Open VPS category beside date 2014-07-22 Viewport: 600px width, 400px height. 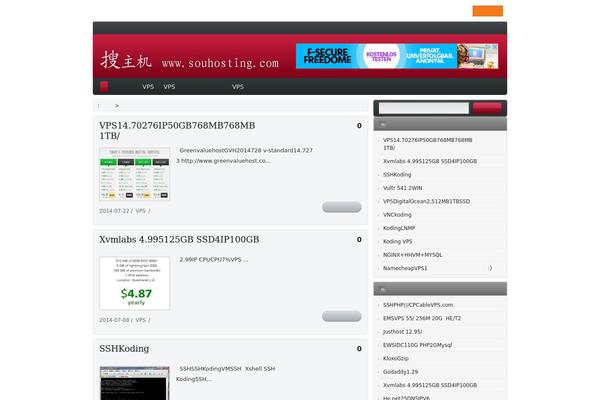coord(140,211)
